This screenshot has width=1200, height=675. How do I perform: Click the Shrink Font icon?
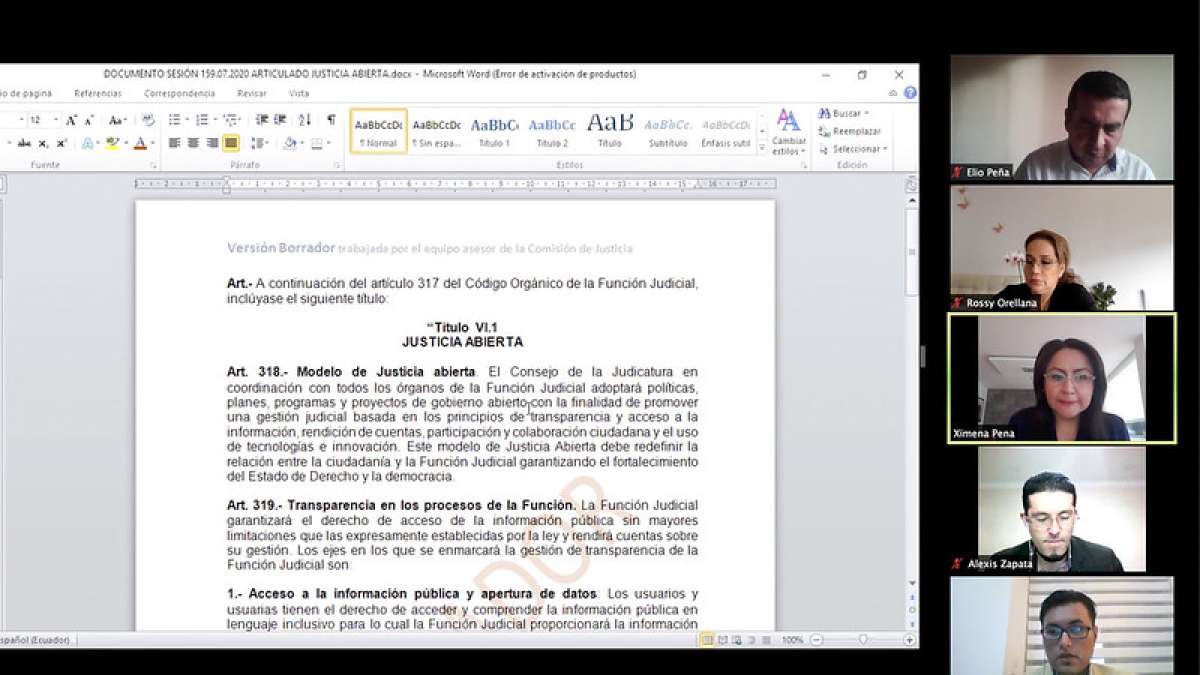[89, 120]
